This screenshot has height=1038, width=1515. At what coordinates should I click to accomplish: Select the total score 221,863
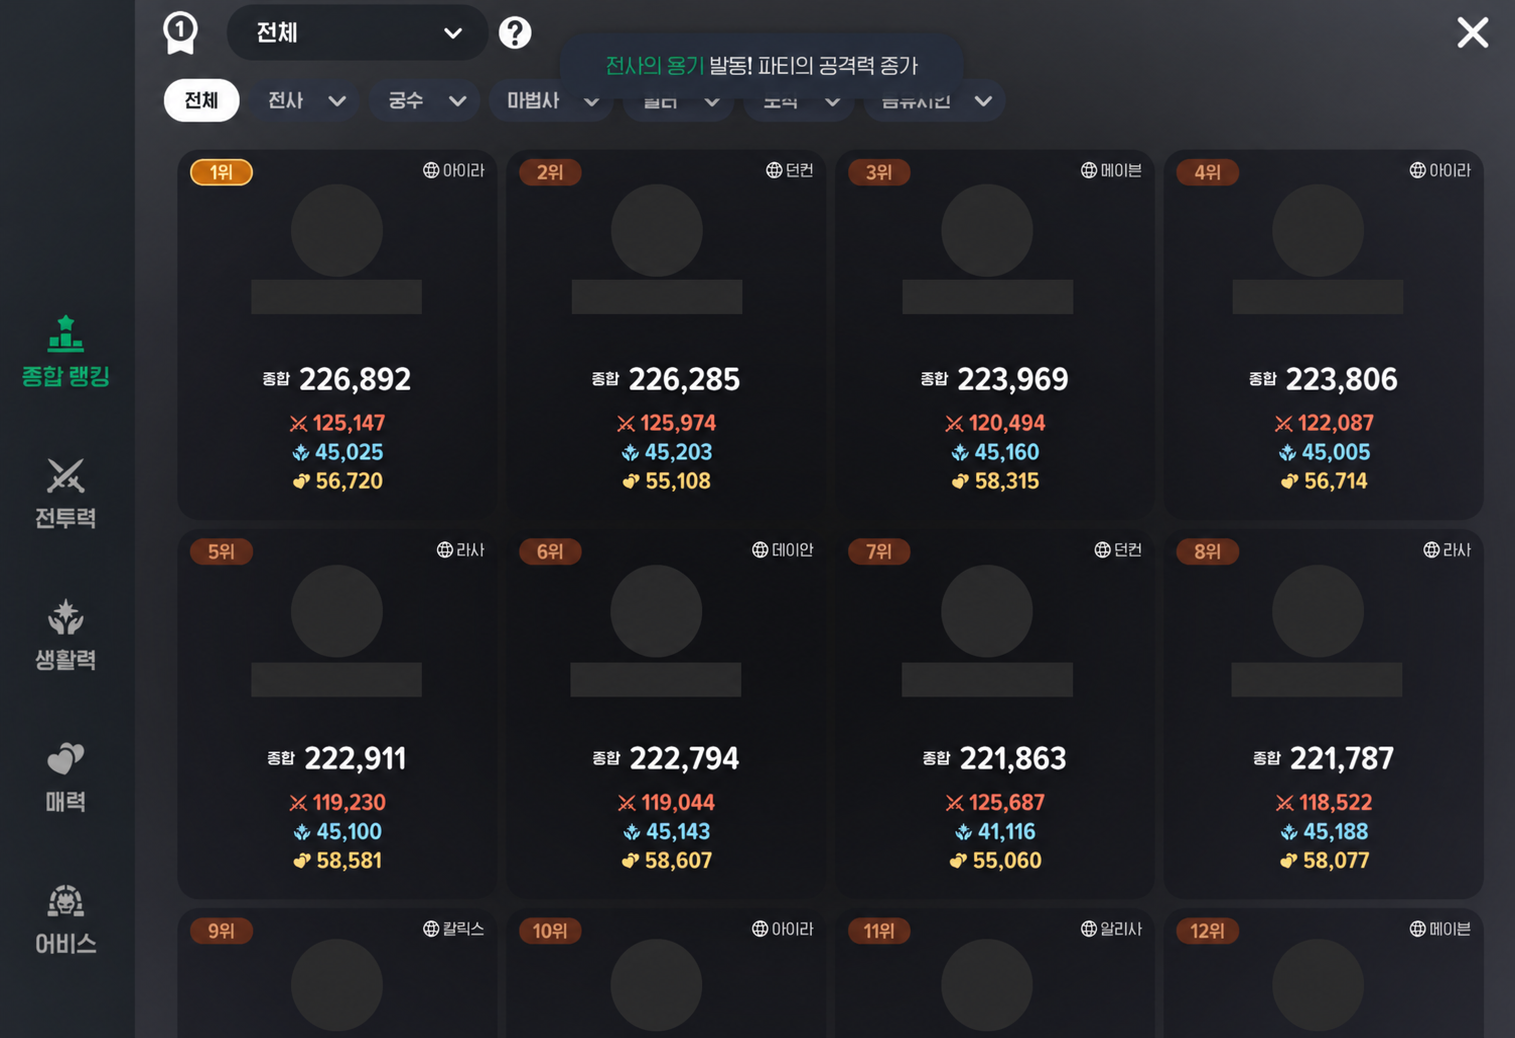[x=1013, y=759]
